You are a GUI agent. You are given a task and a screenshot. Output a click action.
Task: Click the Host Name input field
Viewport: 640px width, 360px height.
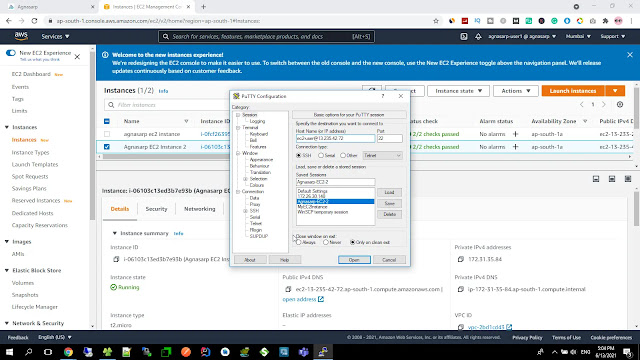tap(335, 138)
